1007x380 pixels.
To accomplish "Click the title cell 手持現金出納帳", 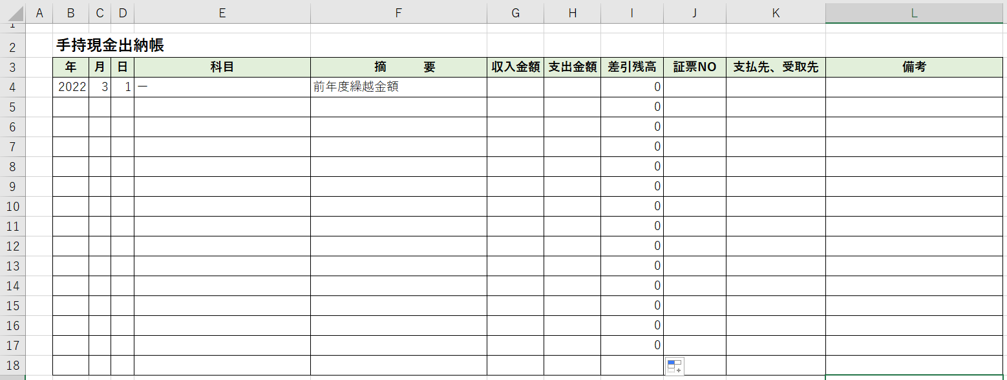I will tap(110, 46).
